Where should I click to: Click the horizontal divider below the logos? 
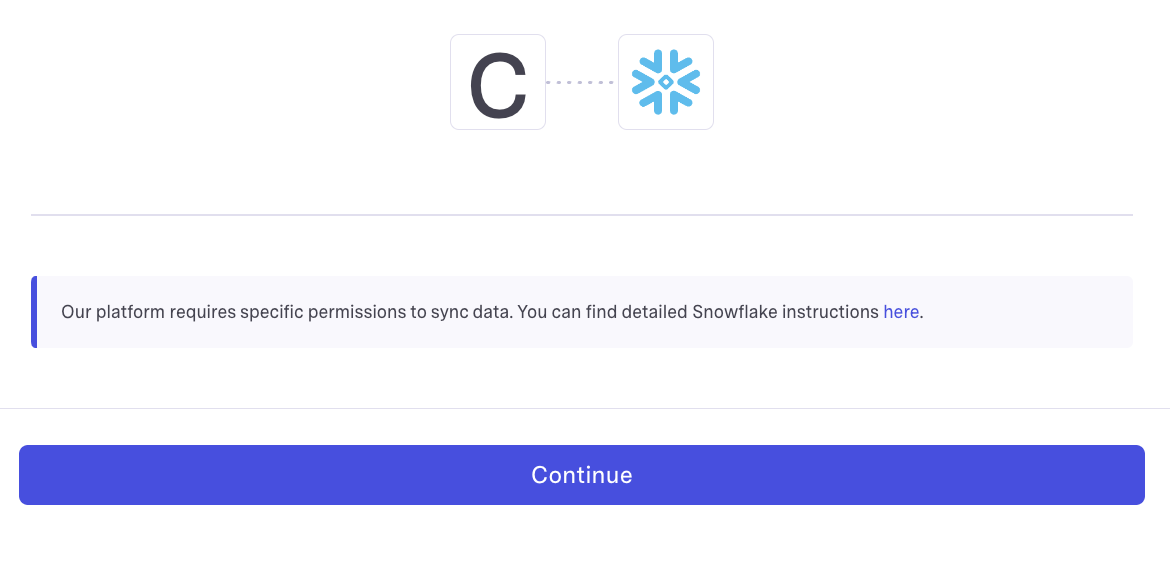pos(582,215)
